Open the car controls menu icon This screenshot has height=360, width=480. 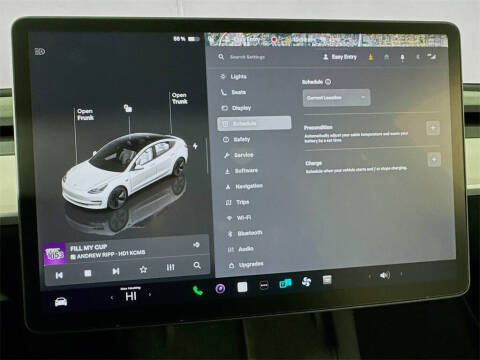[x=61, y=302]
